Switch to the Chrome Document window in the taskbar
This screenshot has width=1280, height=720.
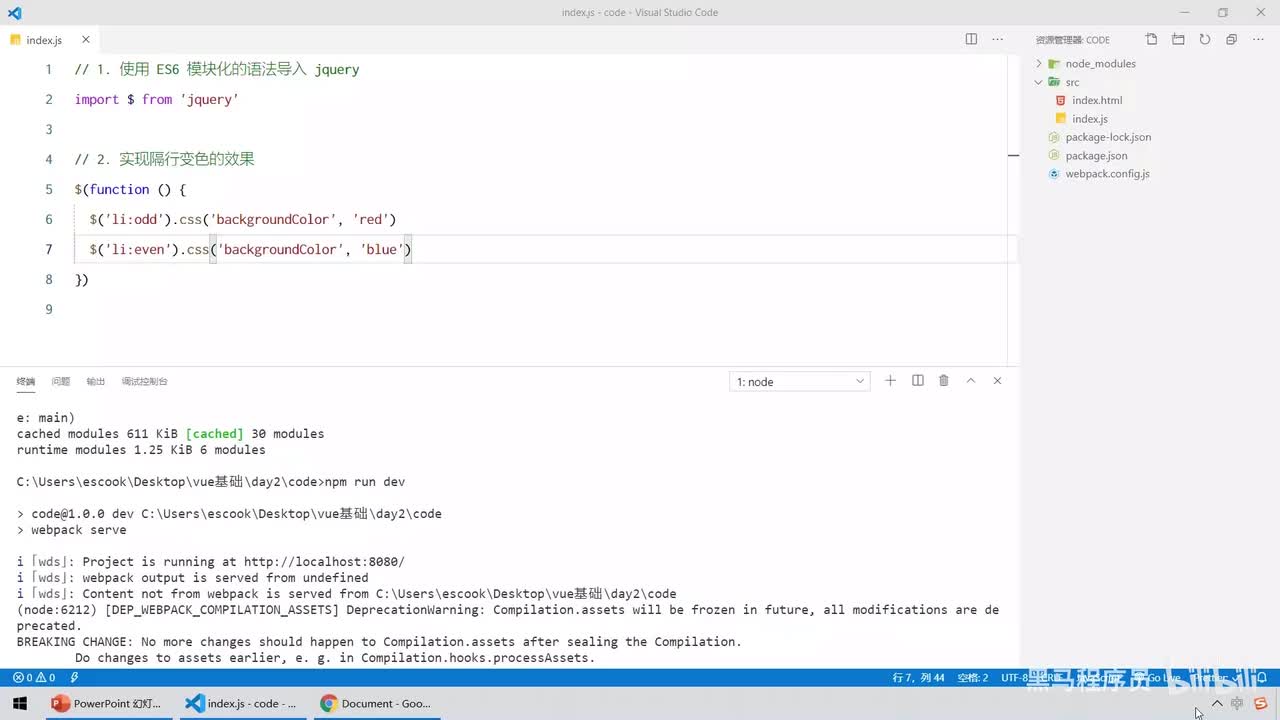(376, 703)
